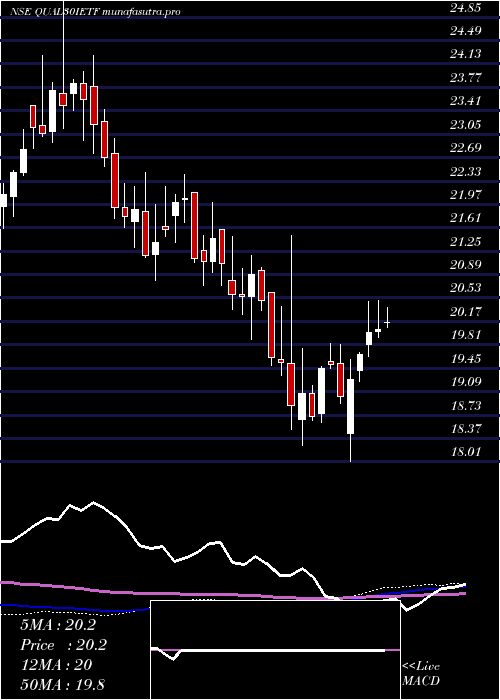
Task: Click the 23.05 price level label
Action: click(466, 124)
